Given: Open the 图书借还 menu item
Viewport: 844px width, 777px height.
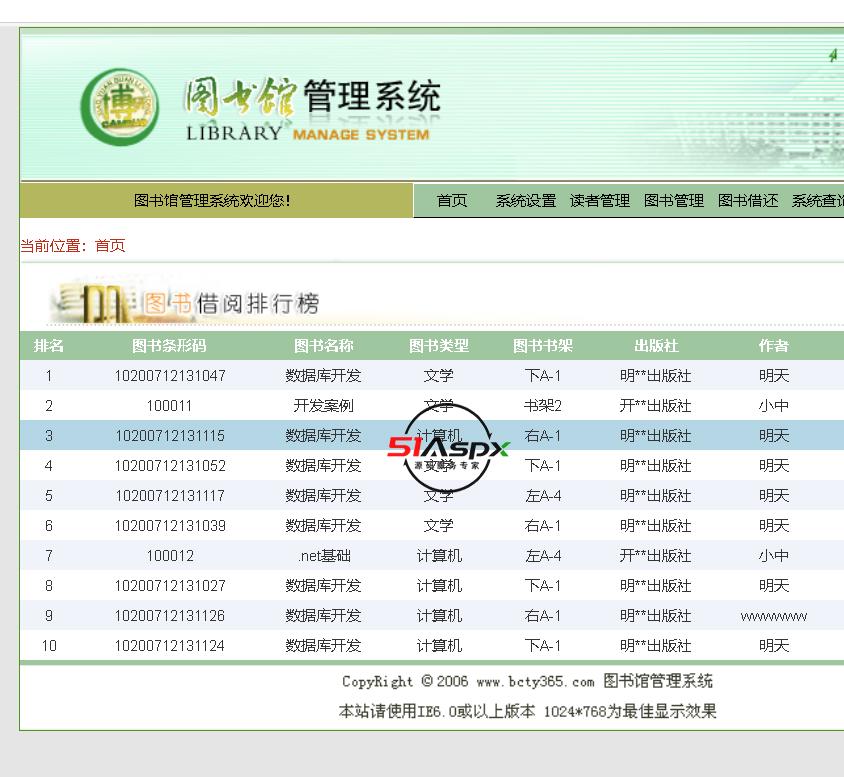Looking at the screenshot, I should pos(748,201).
